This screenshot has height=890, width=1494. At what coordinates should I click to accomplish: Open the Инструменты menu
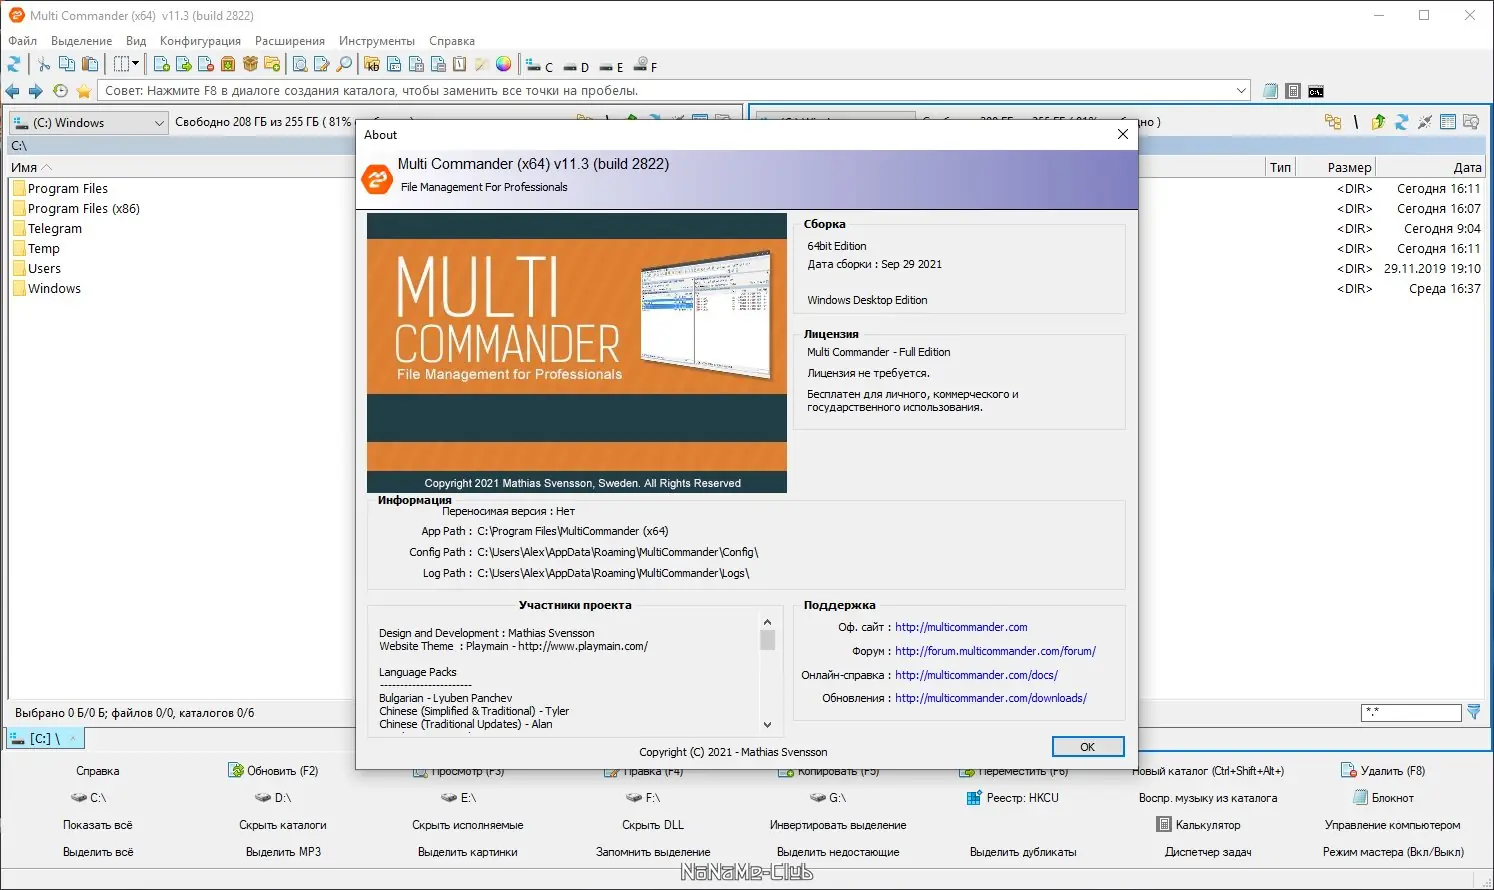pyautogui.click(x=377, y=41)
